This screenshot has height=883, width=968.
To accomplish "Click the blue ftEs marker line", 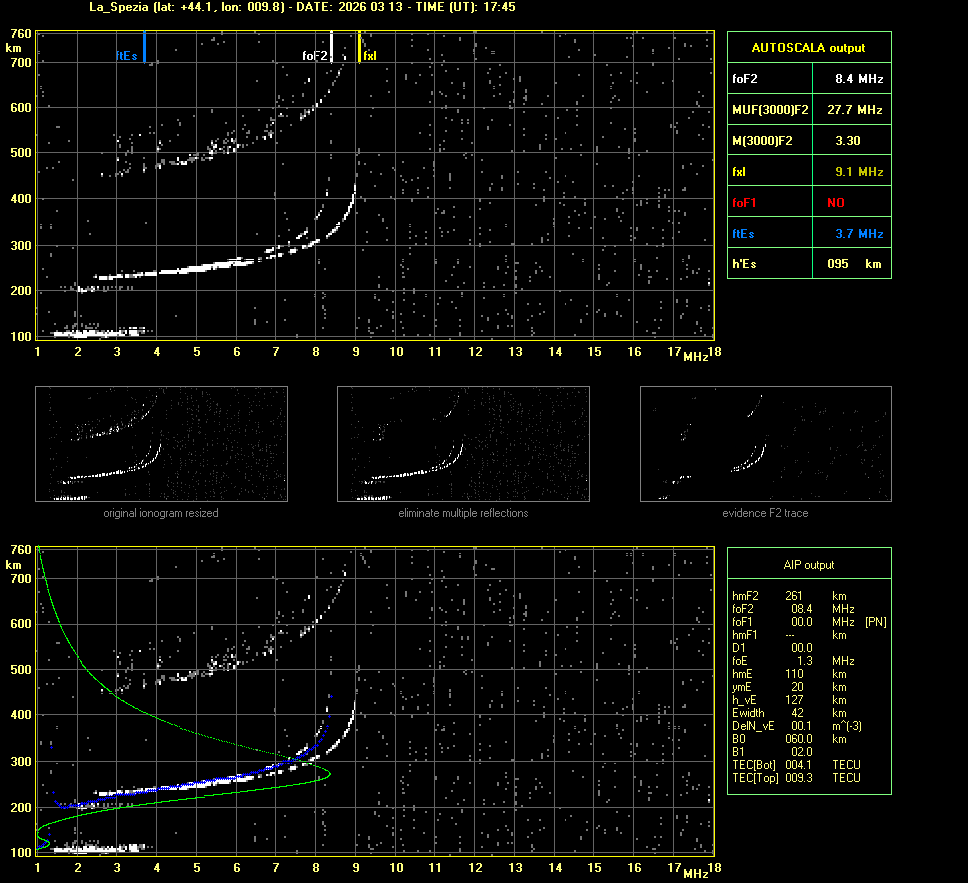I will pos(145,47).
